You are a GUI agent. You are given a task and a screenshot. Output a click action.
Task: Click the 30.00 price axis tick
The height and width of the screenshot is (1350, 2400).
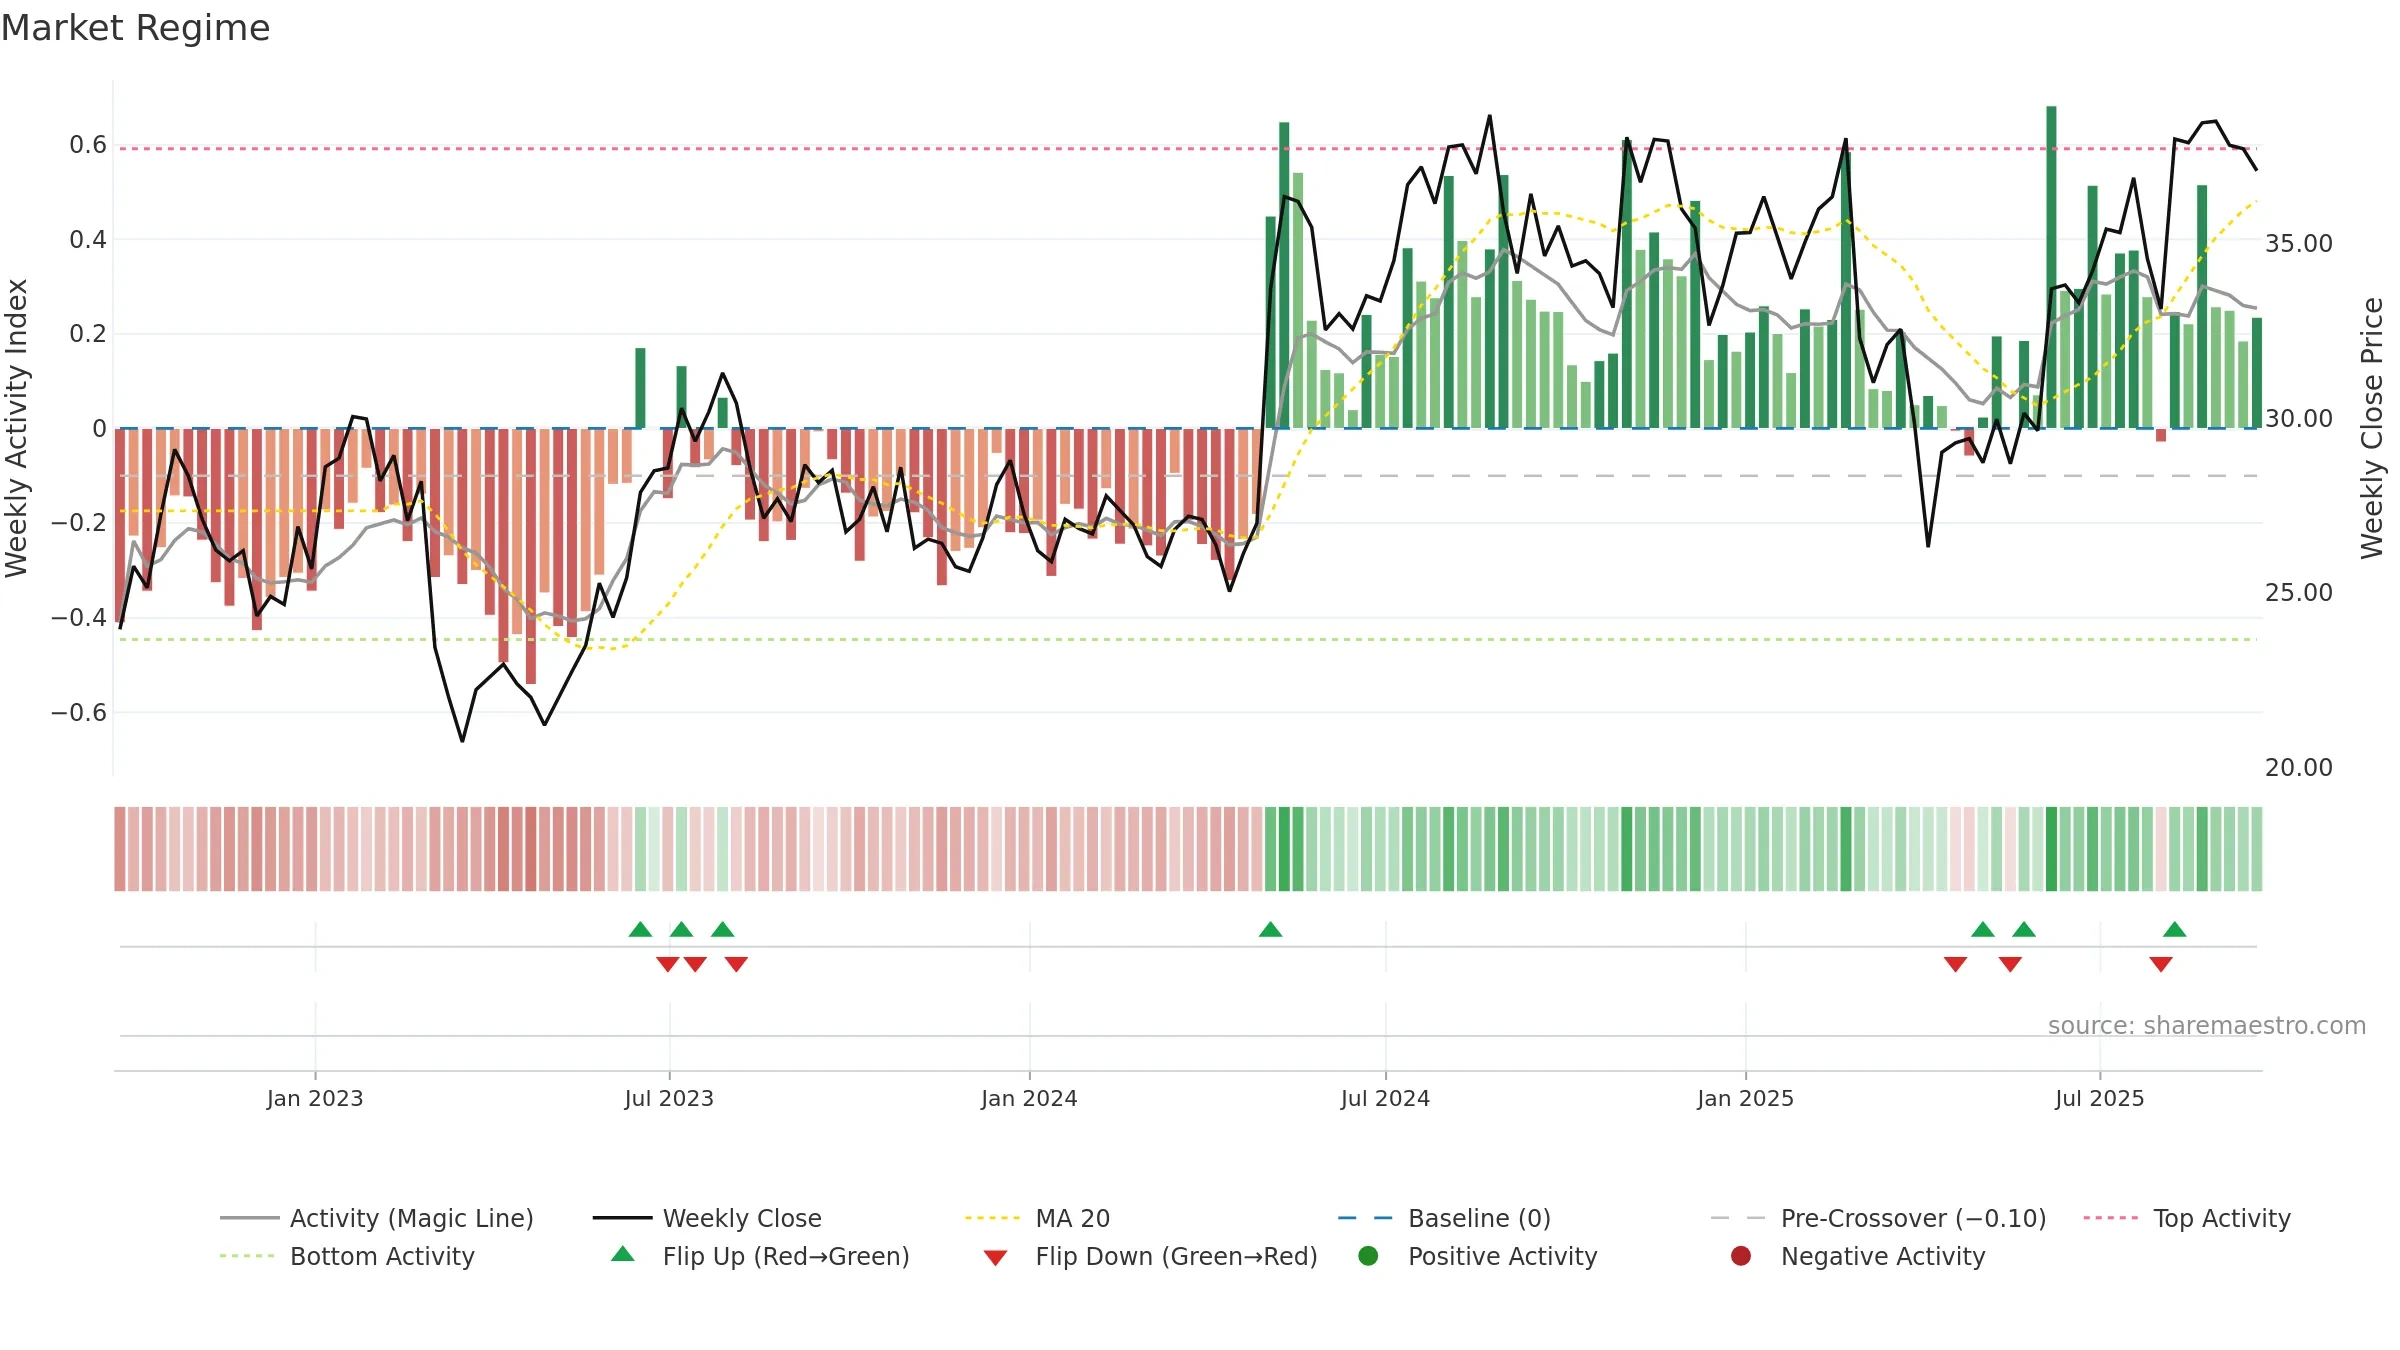(x=2298, y=419)
